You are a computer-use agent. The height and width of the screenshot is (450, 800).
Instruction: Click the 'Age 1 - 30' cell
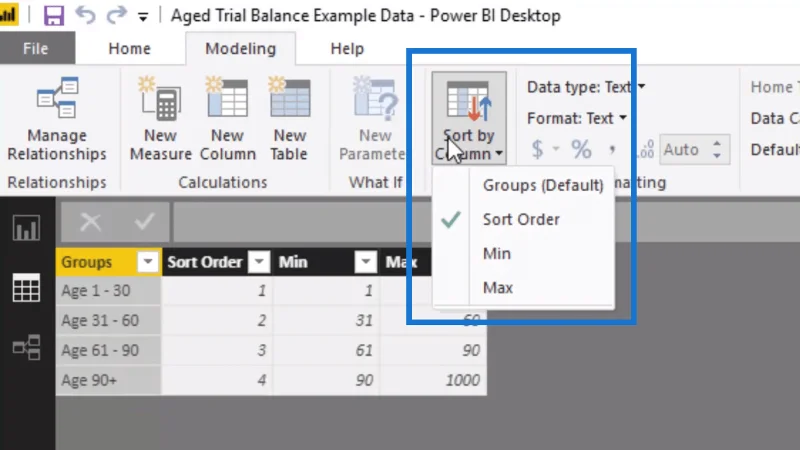[x=109, y=291]
